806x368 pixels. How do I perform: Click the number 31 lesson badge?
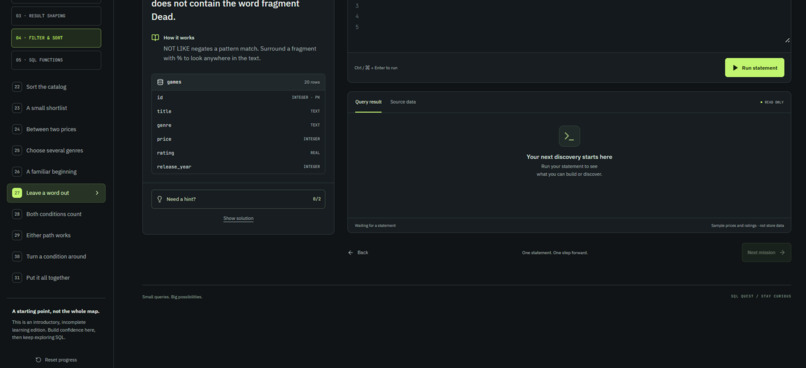17,278
